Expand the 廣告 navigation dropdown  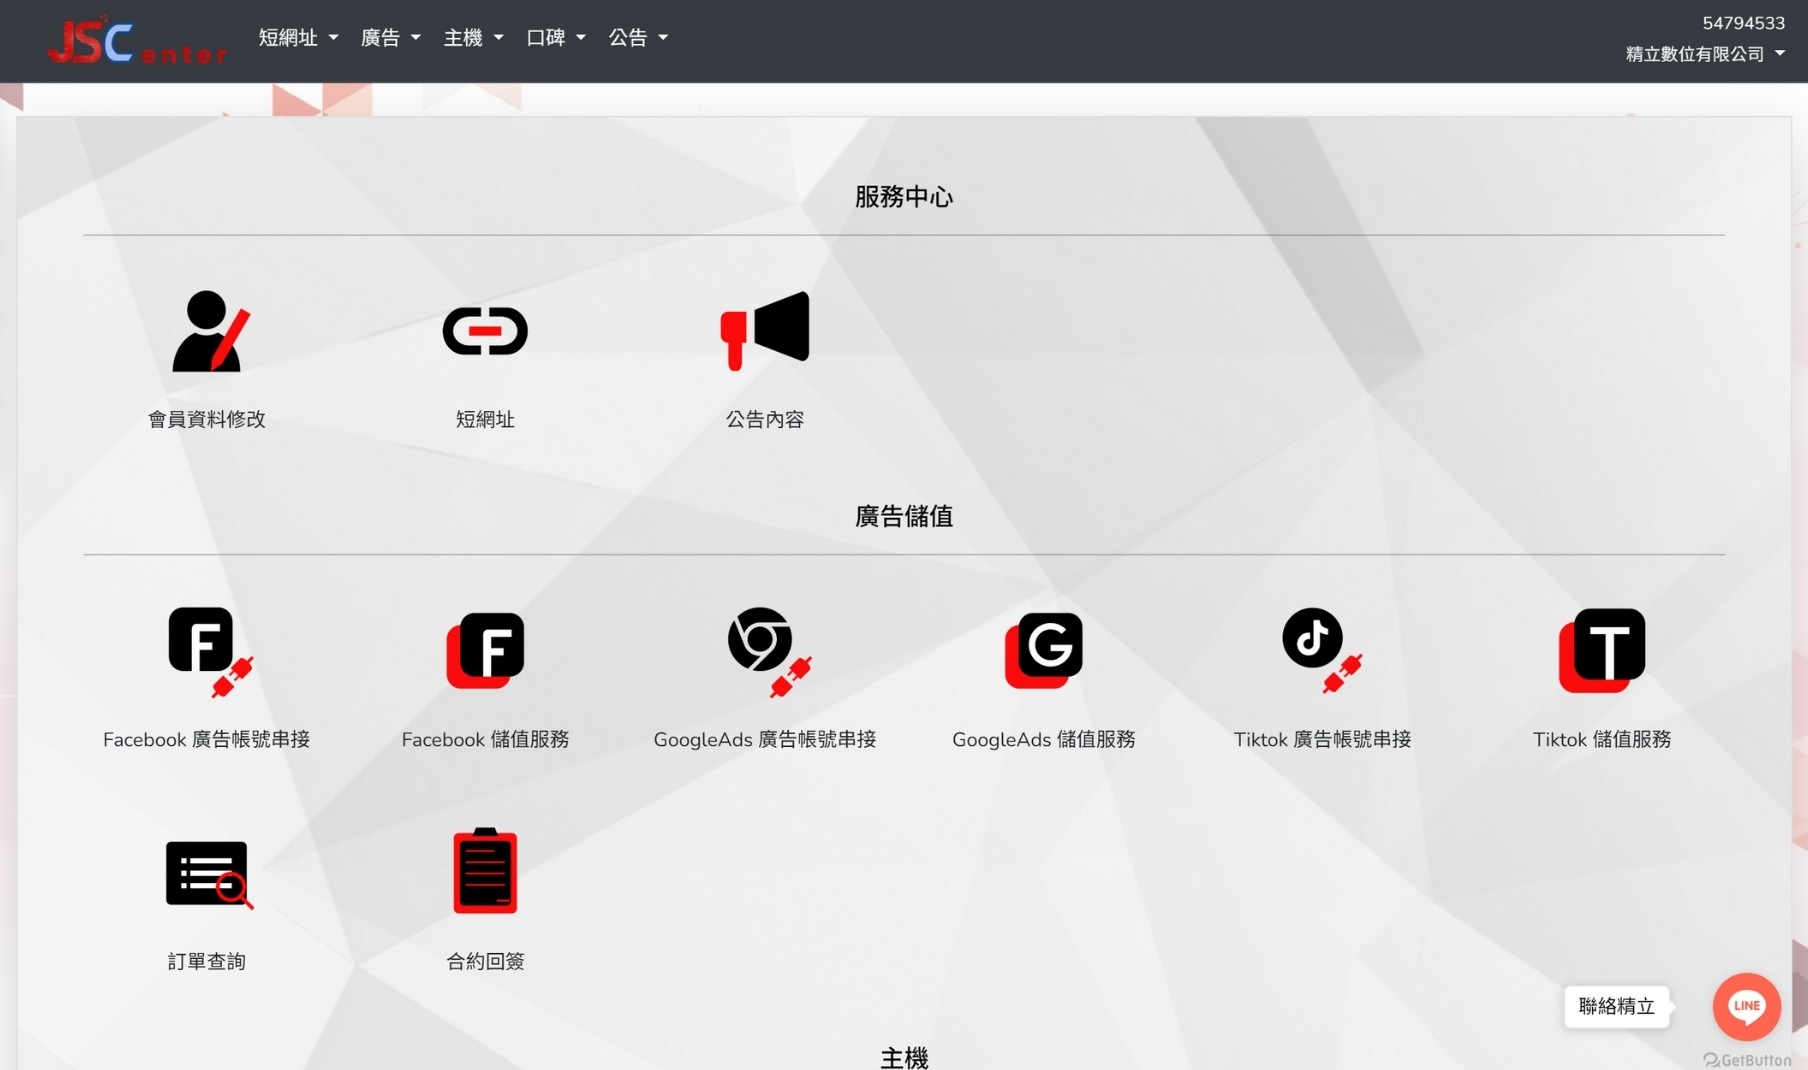click(390, 38)
